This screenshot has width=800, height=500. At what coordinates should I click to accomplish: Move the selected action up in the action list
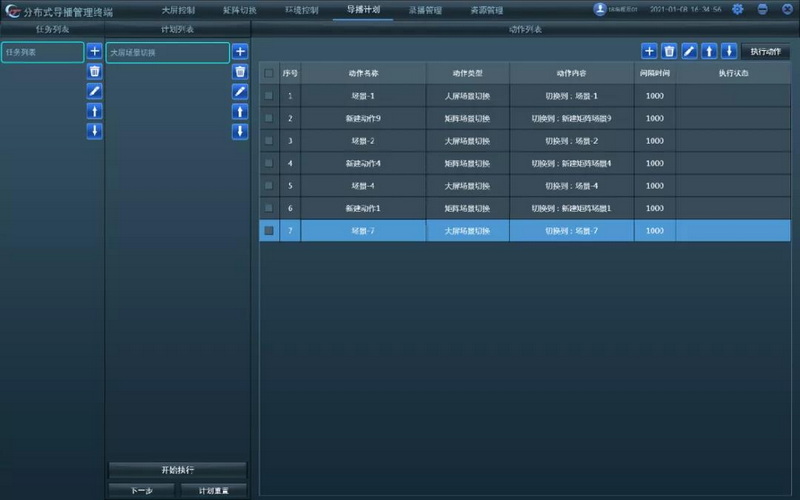709,51
